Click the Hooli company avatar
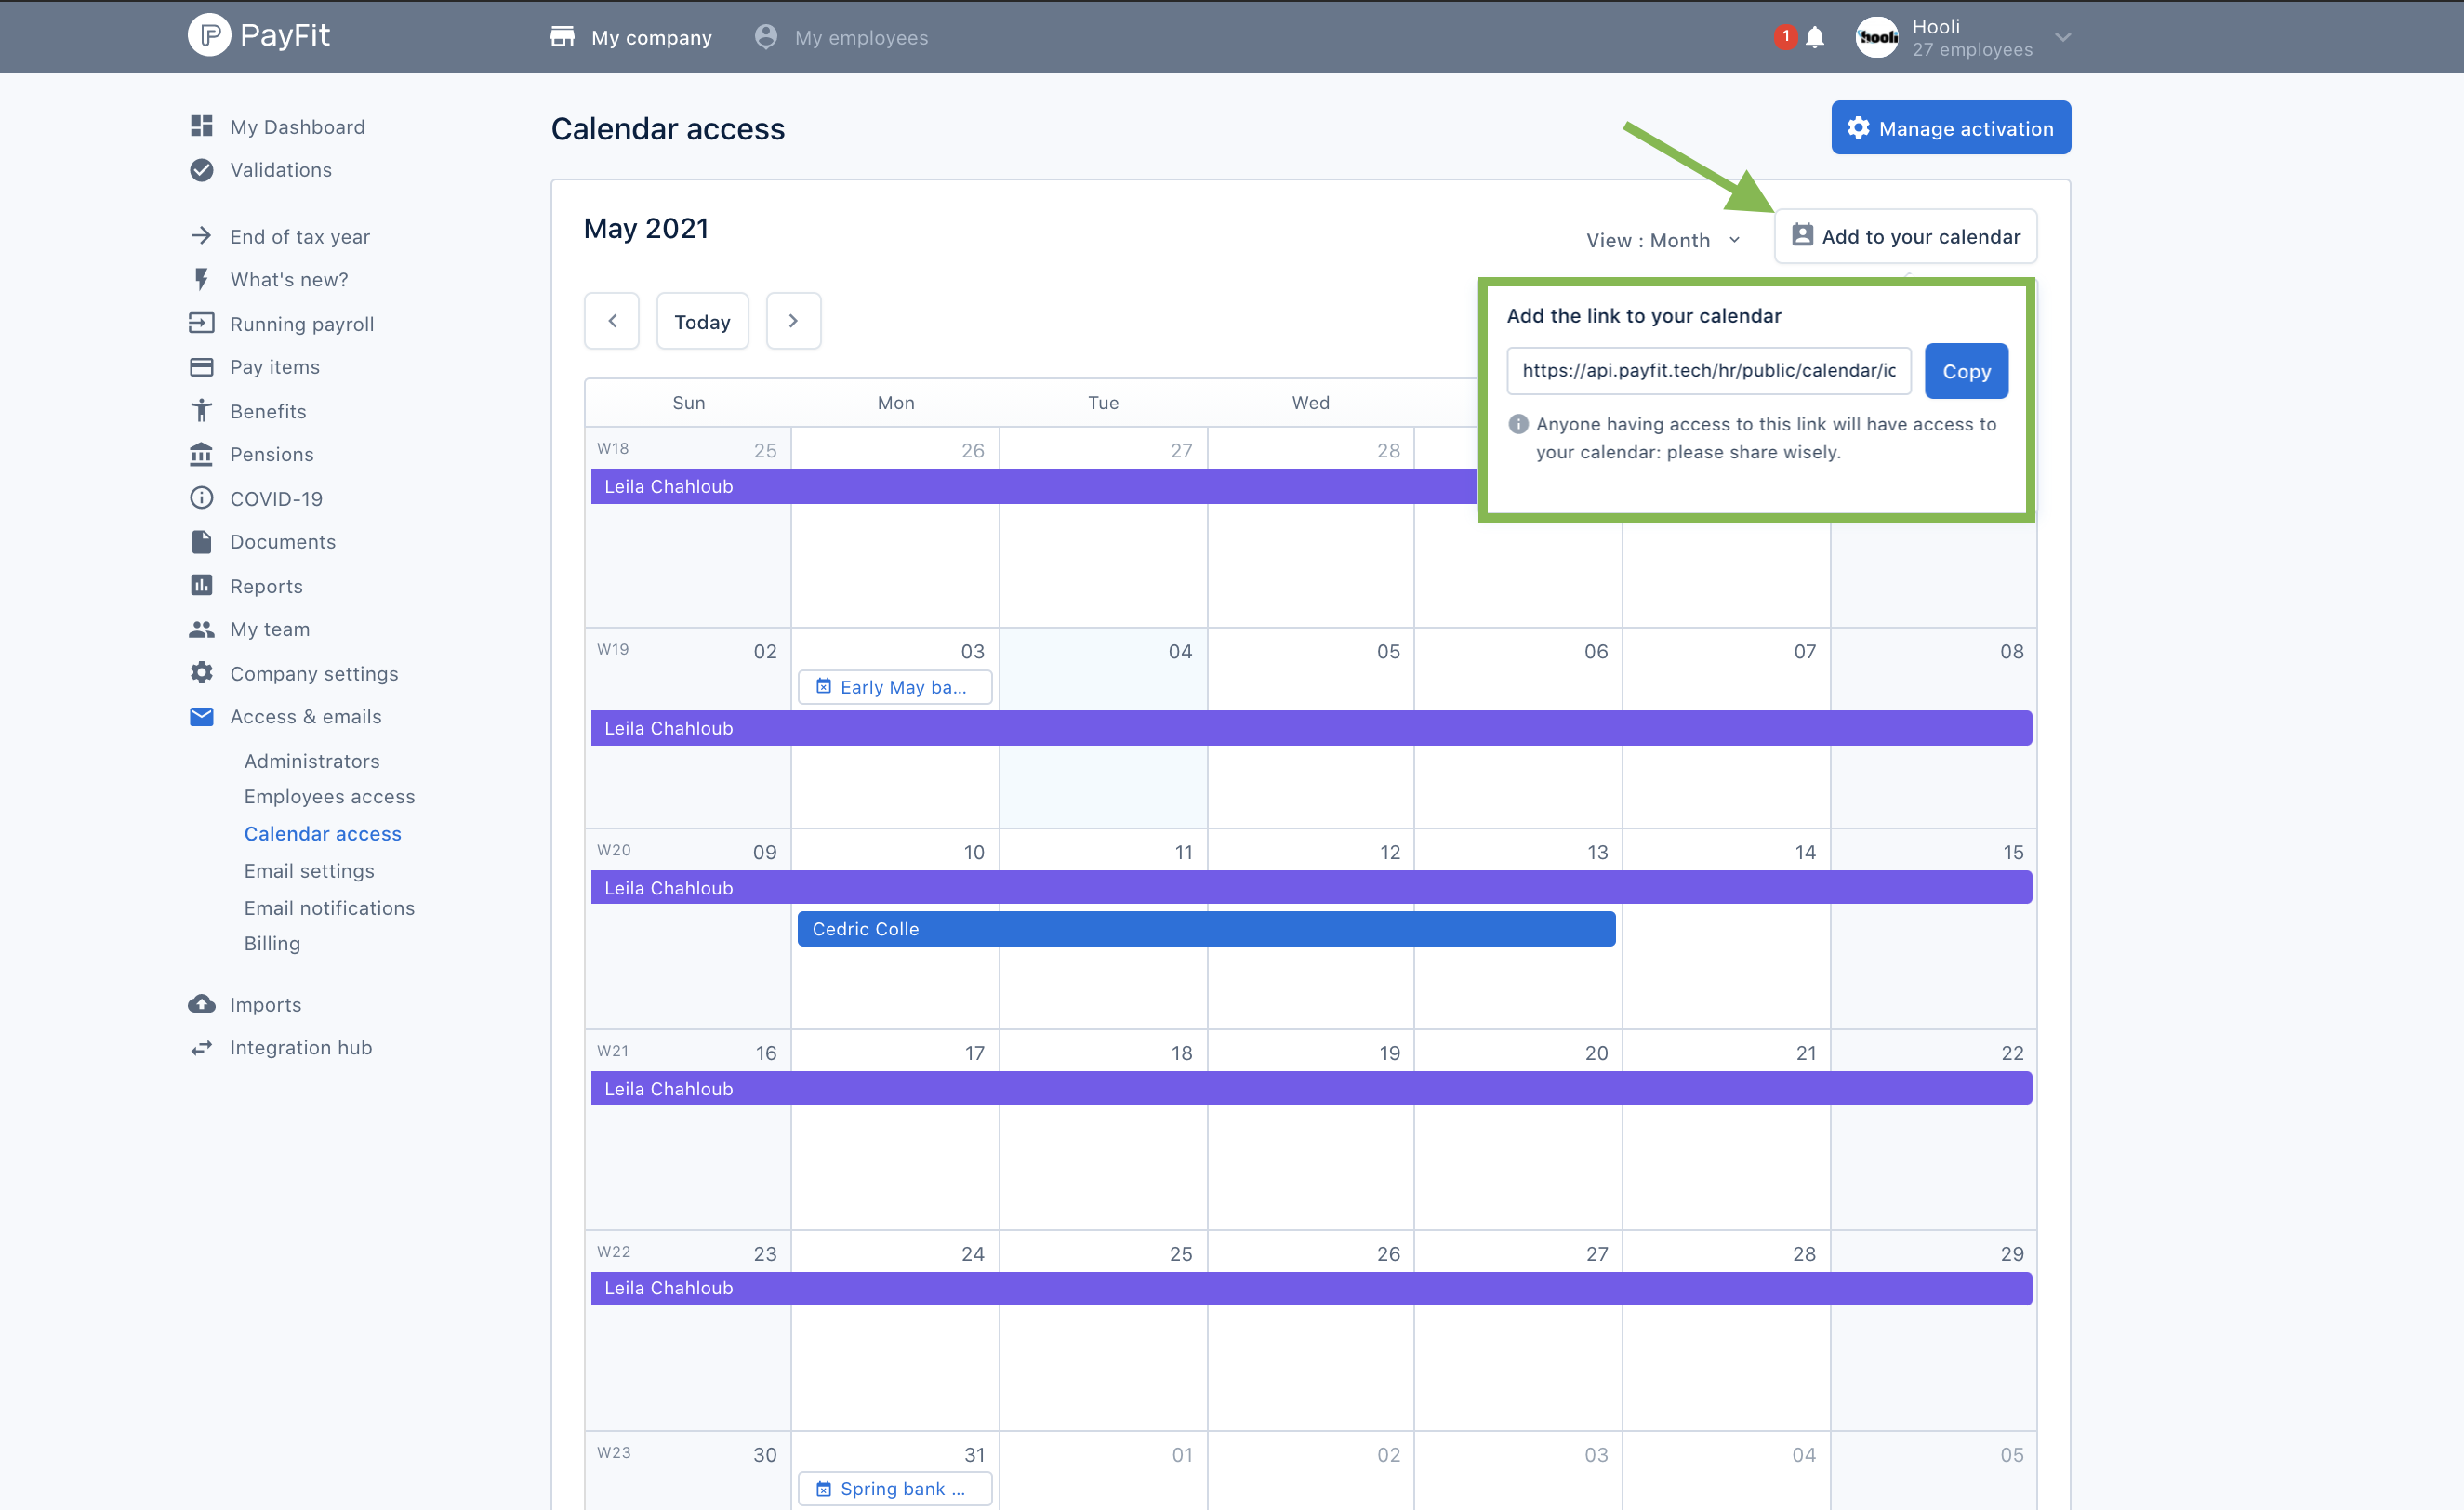The width and height of the screenshot is (2464, 1510). click(1877, 37)
